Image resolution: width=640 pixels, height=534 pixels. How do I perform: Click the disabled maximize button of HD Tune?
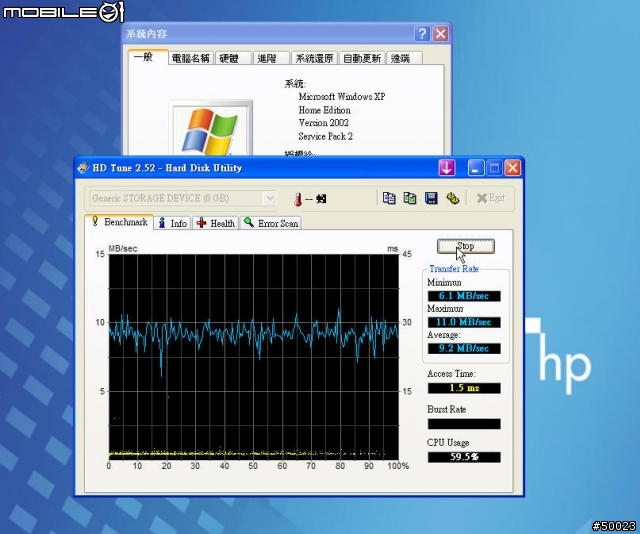[494, 168]
